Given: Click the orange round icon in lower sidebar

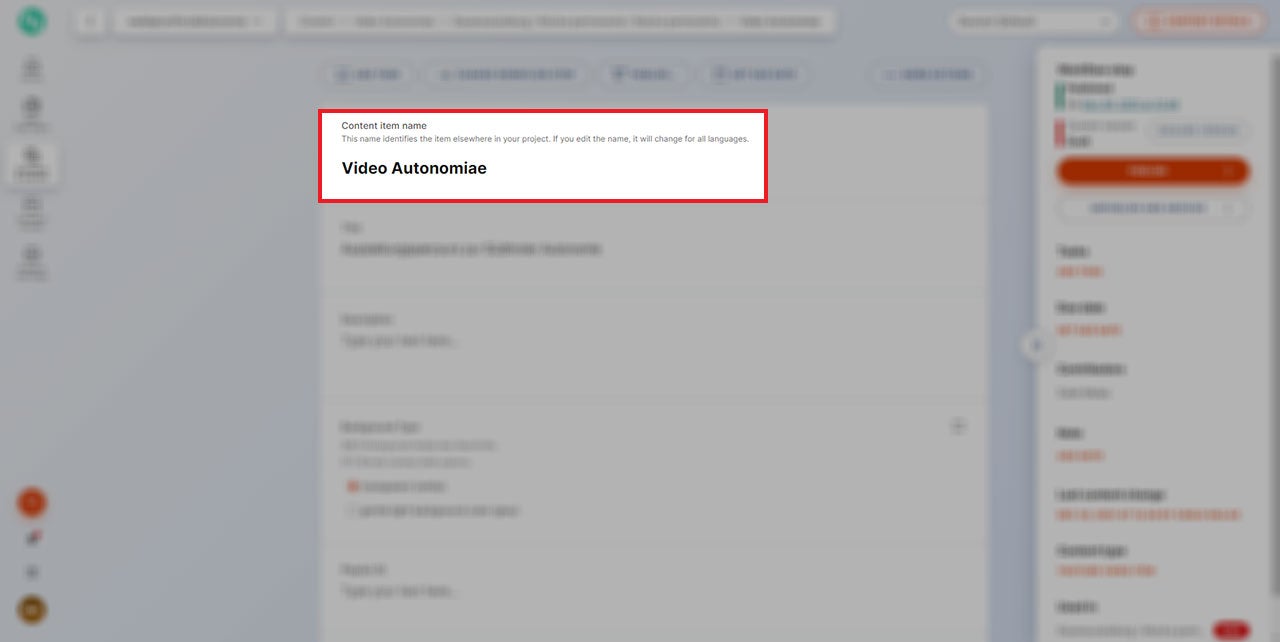Looking at the screenshot, I should (31, 503).
